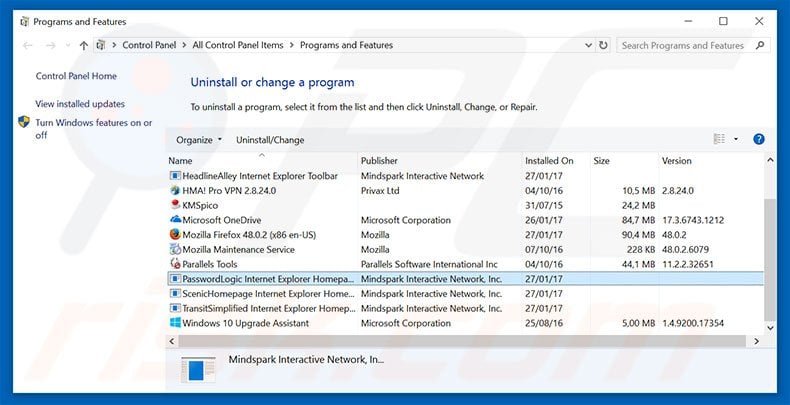Open the recent locations dropdown arrow
Image resolution: width=790 pixels, height=405 pixels.
pyautogui.click(x=68, y=45)
